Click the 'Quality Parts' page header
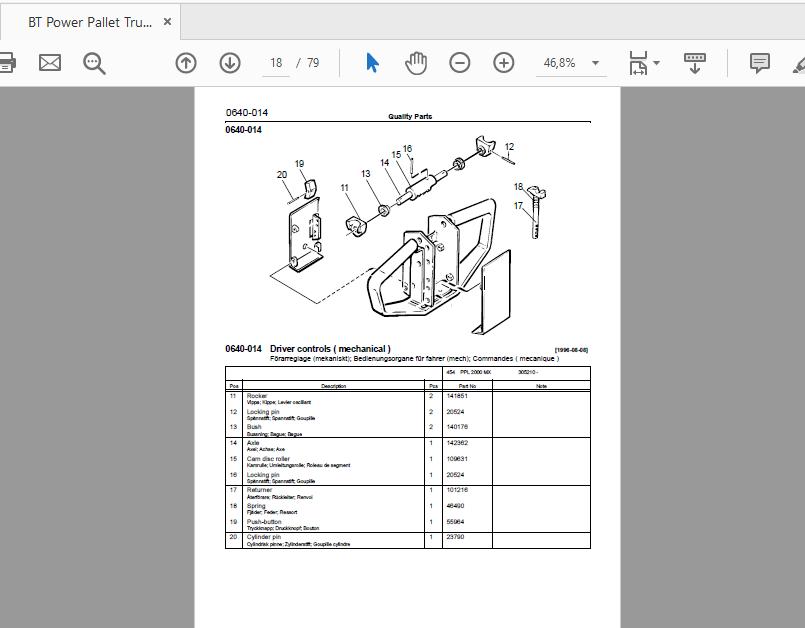 coord(410,117)
